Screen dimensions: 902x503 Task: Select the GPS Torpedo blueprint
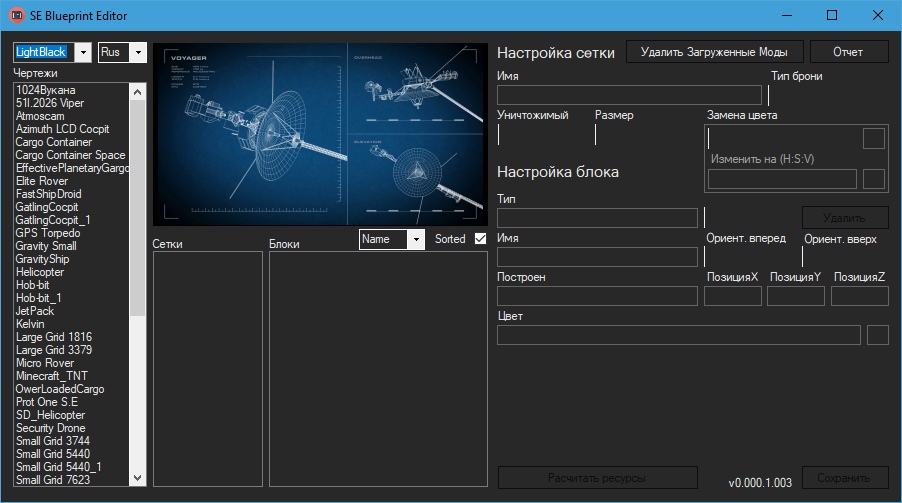tap(72, 233)
